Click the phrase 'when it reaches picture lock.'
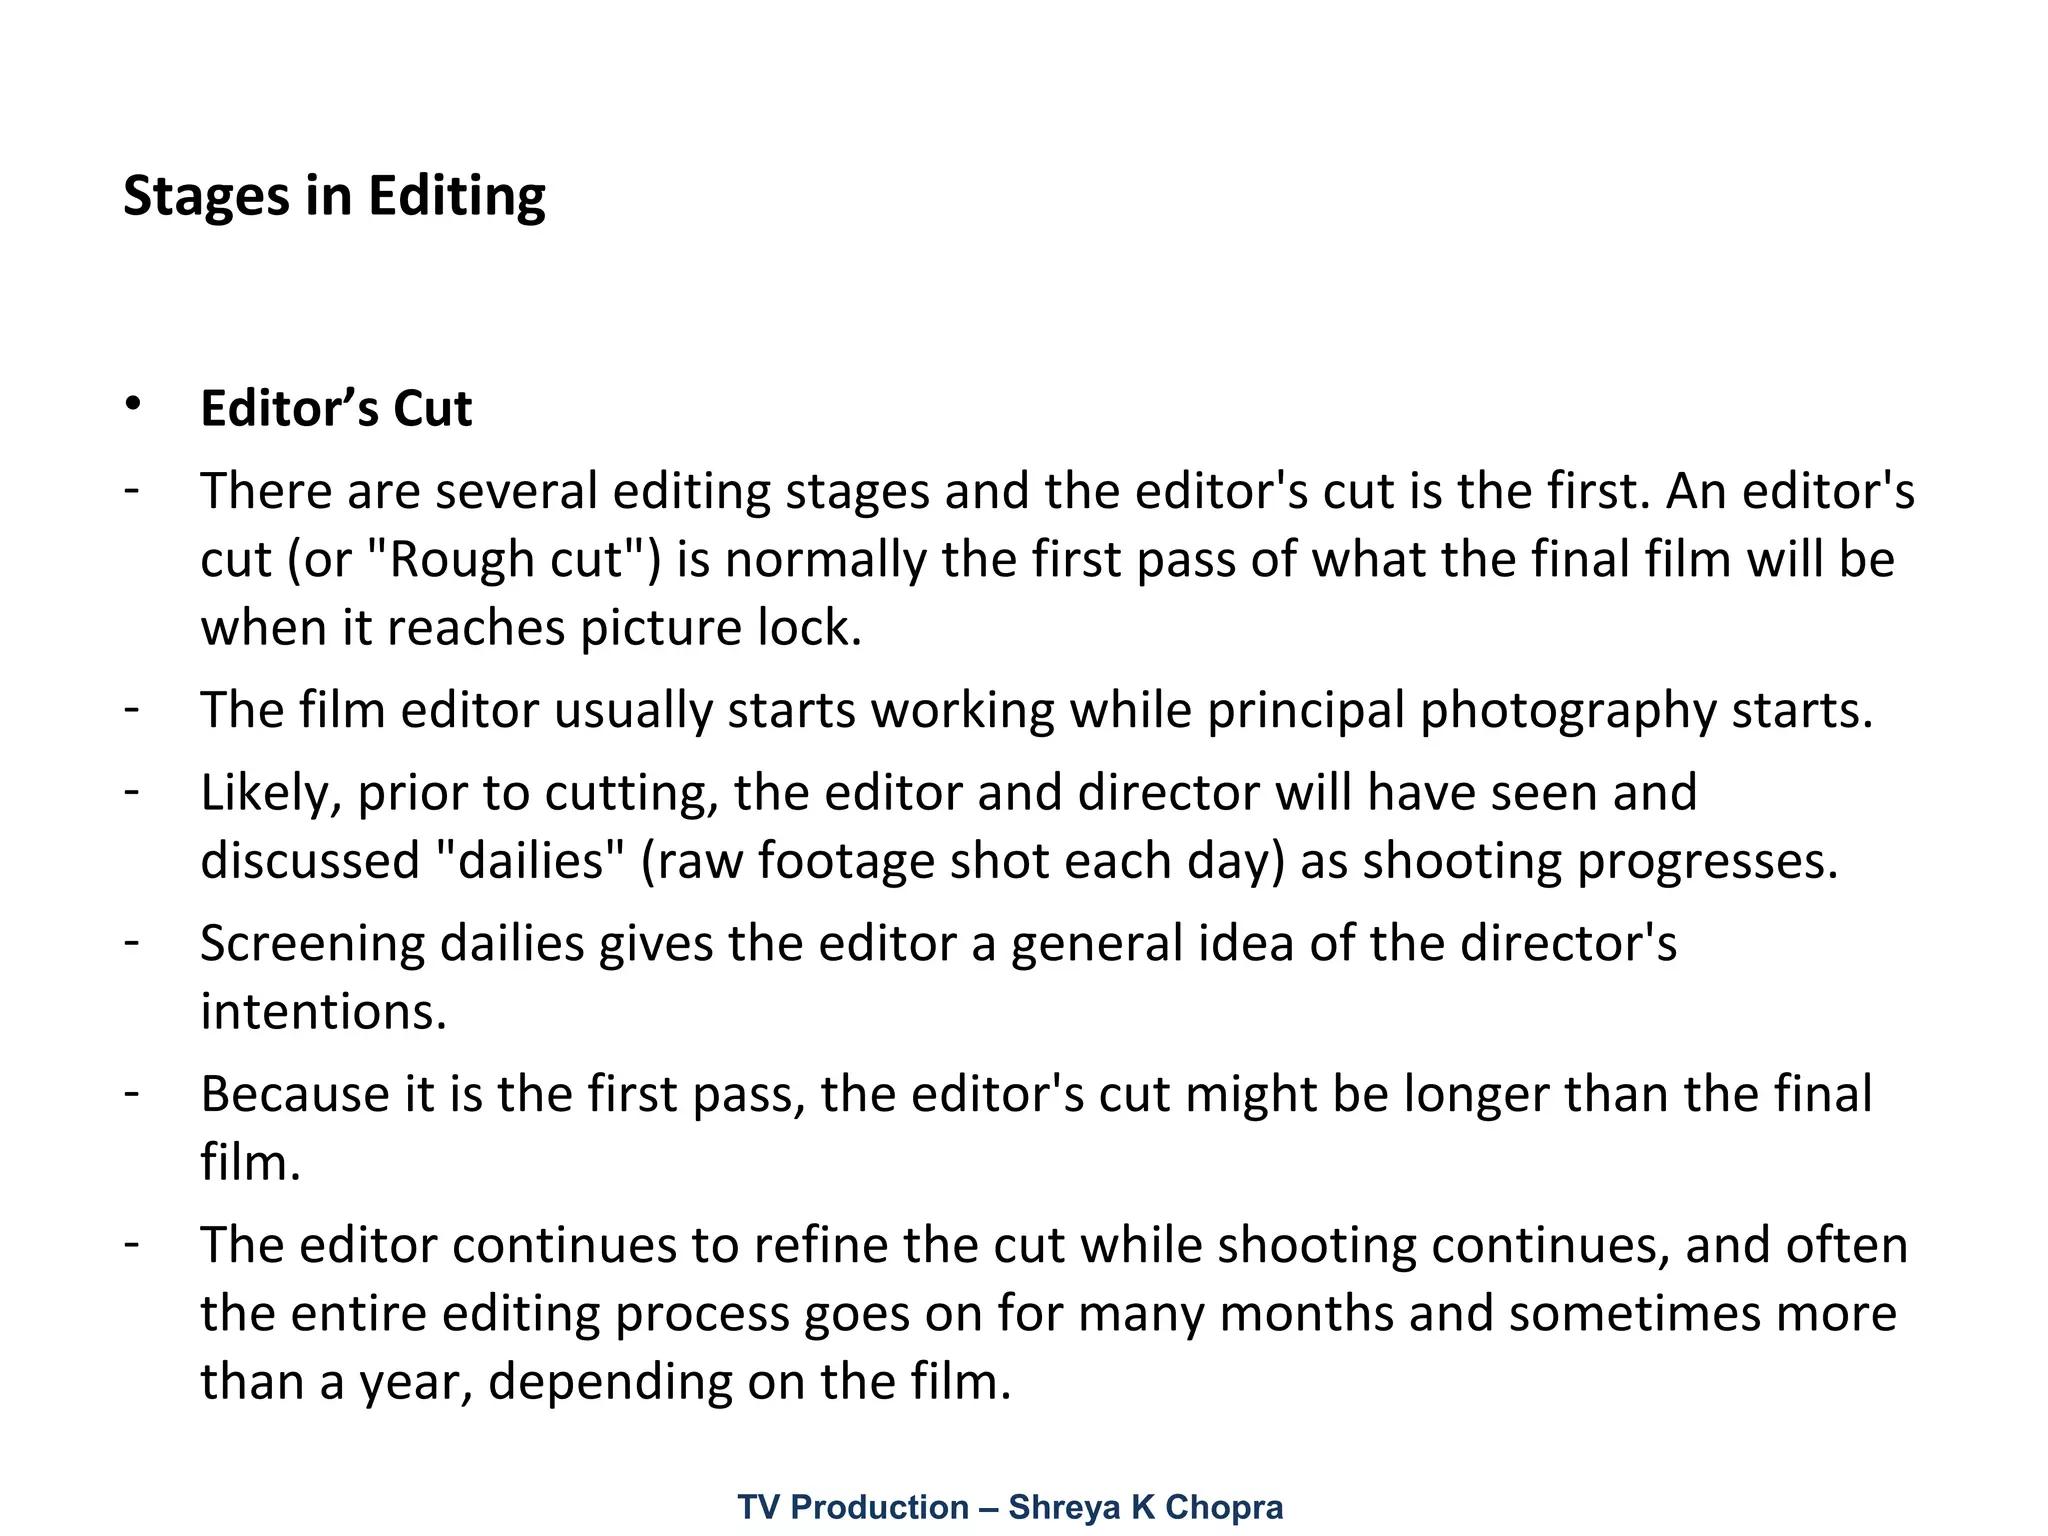 pyautogui.click(x=531, y=628)
